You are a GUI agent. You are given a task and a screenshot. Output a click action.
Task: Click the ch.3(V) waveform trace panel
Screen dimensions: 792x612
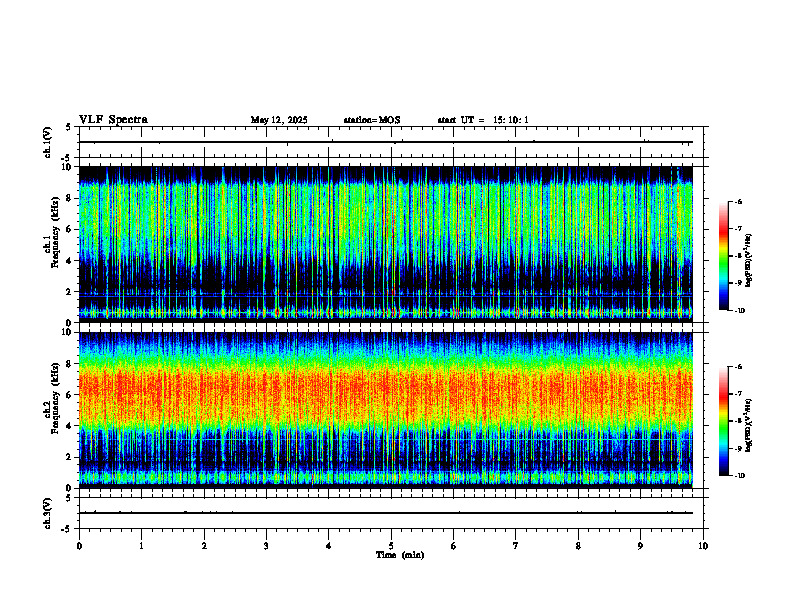391,513
